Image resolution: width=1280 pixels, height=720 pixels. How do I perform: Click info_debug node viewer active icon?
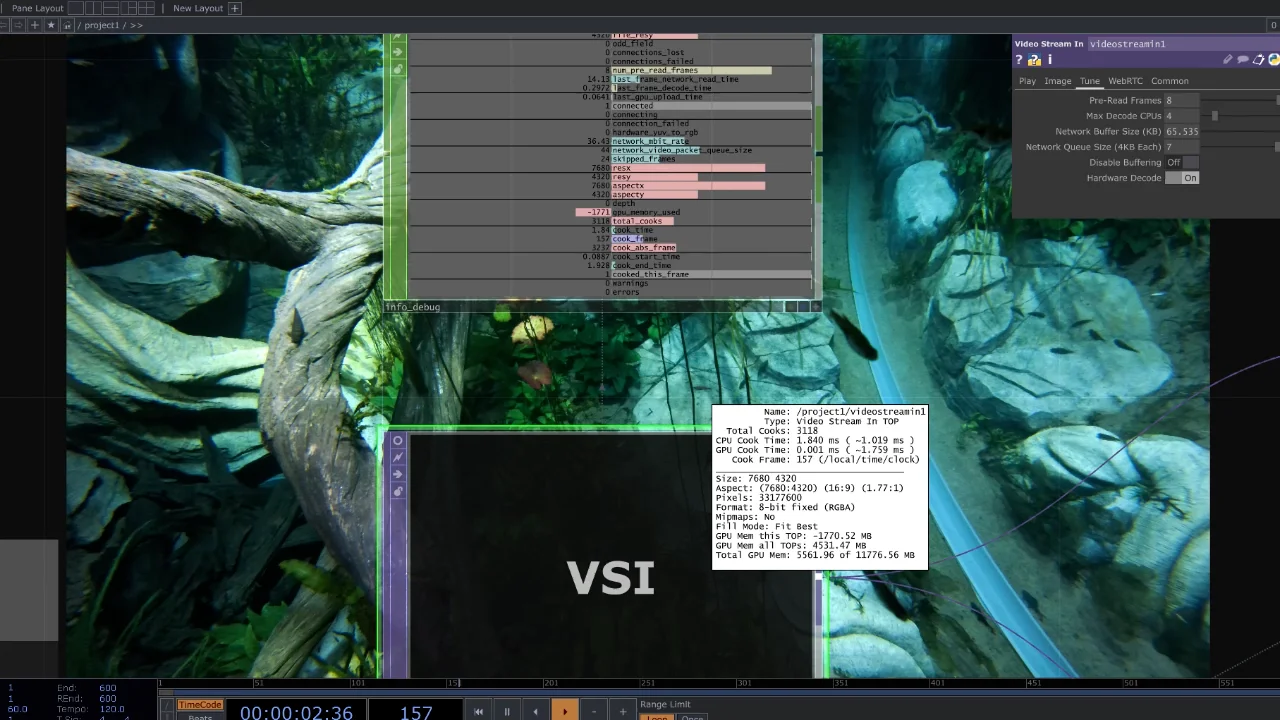817,307
